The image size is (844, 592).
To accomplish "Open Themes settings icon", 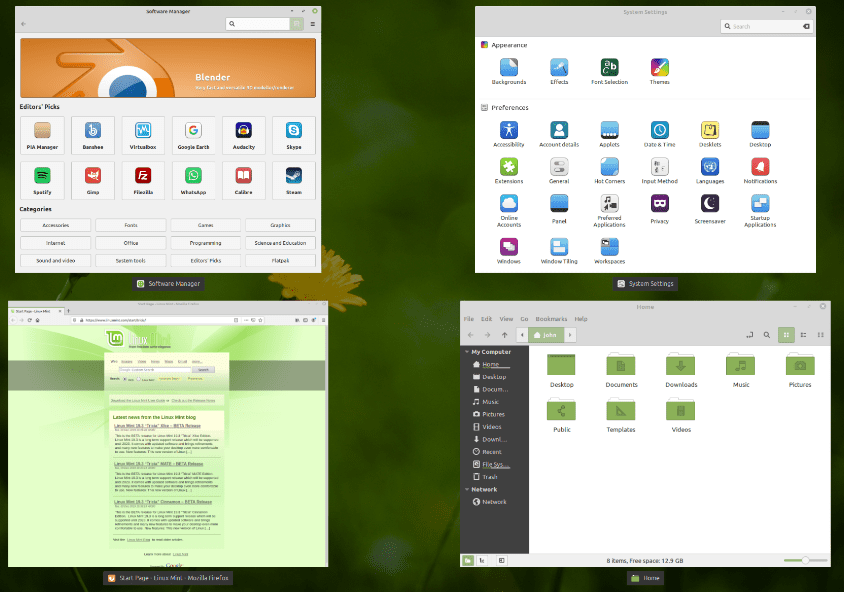I will point(659,72).
